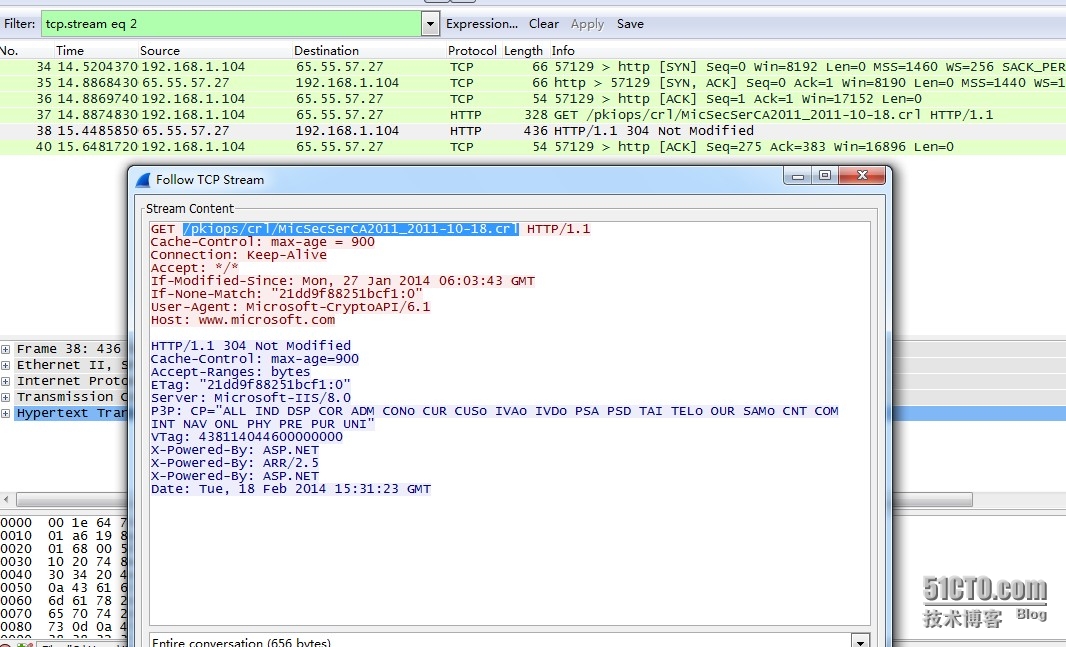Viewport: 1066px width, 647px height.
Task: Click the VTag: 438114044600000000 line
Action: point(247,437)
